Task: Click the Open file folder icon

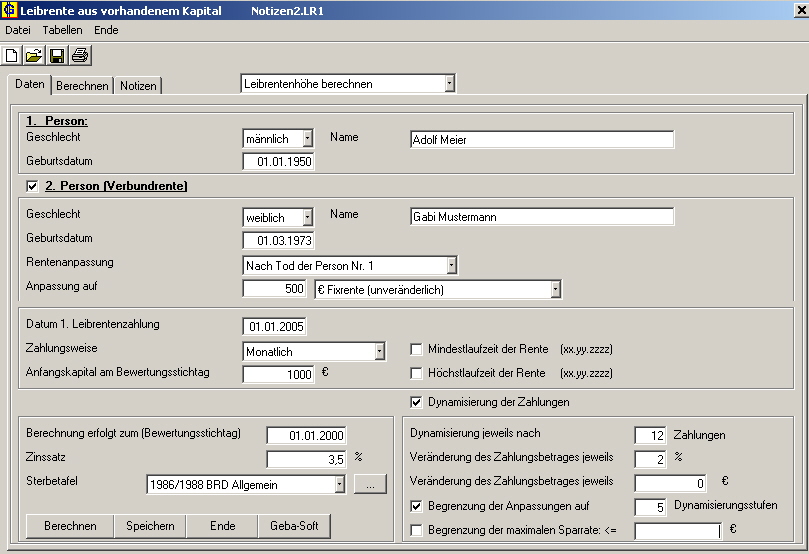Action: 34,55
